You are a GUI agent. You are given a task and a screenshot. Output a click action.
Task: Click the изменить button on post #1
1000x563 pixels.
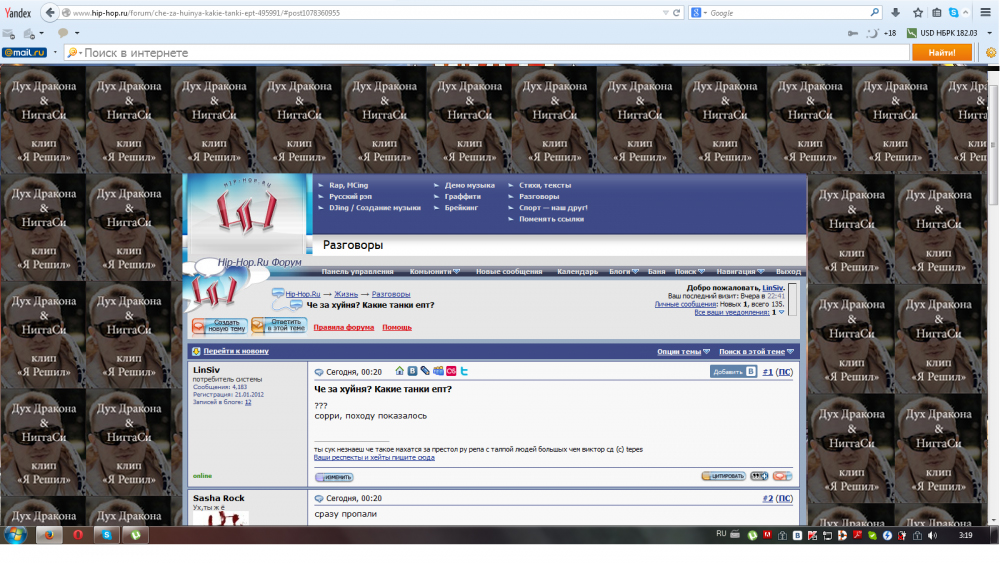(334, 477)
